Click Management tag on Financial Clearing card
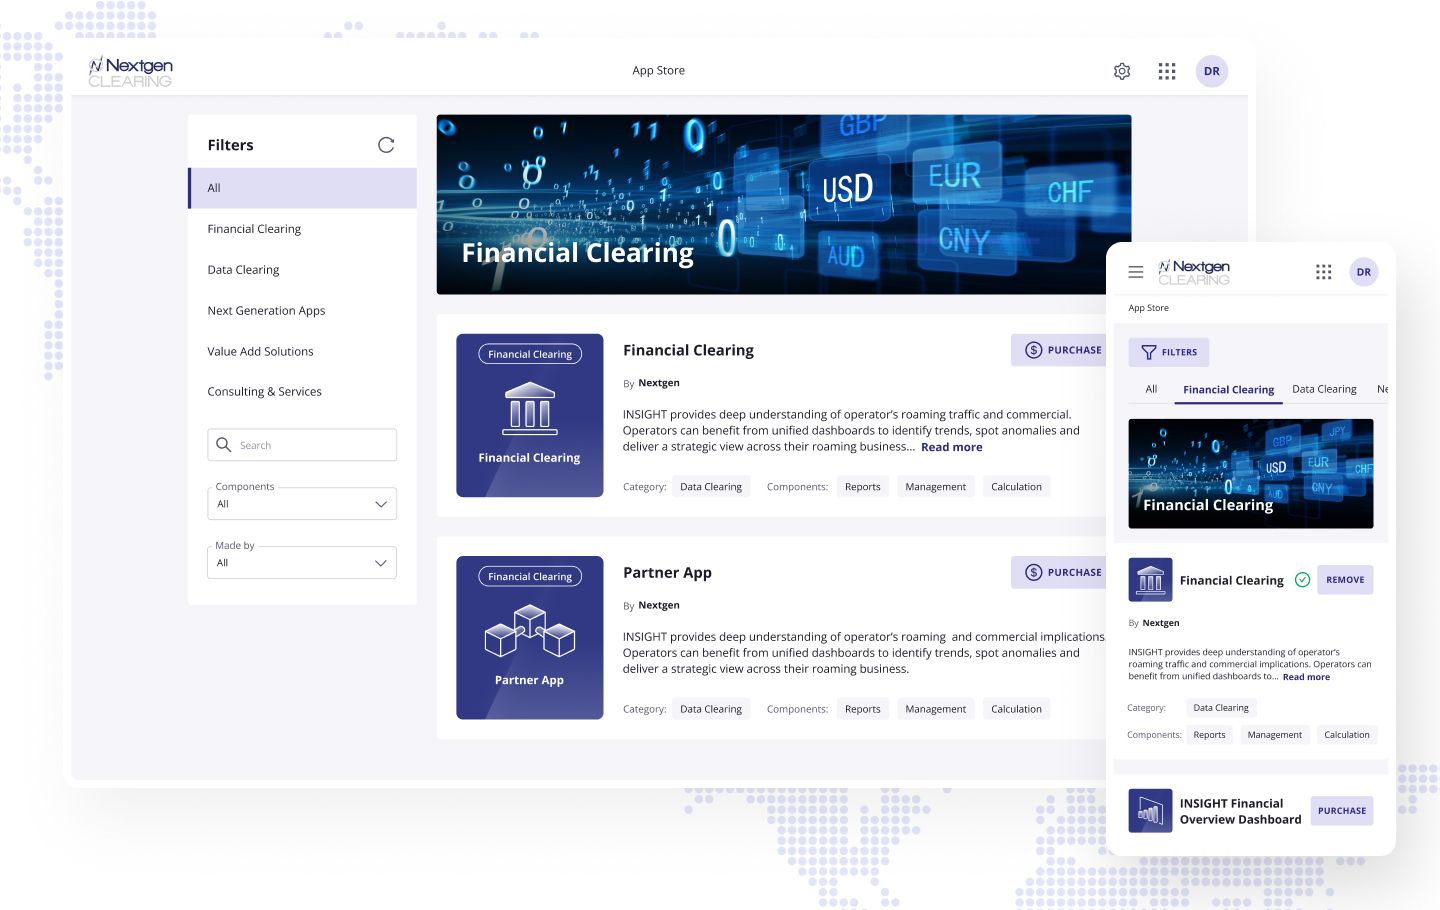Image resolution: width=1440 pixels, height=910 pixels. click(x=935, y=487)
